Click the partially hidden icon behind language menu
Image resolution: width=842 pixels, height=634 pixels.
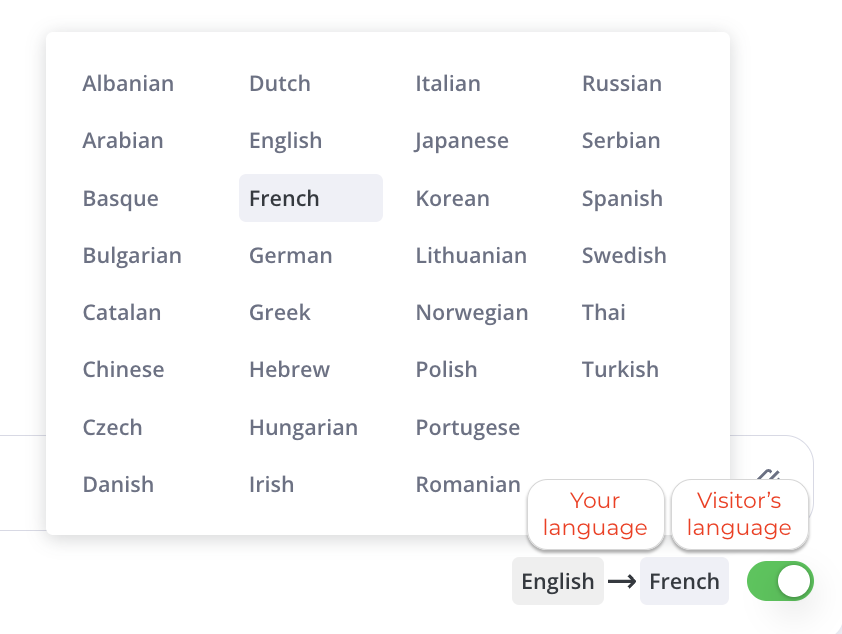(768, 475)
